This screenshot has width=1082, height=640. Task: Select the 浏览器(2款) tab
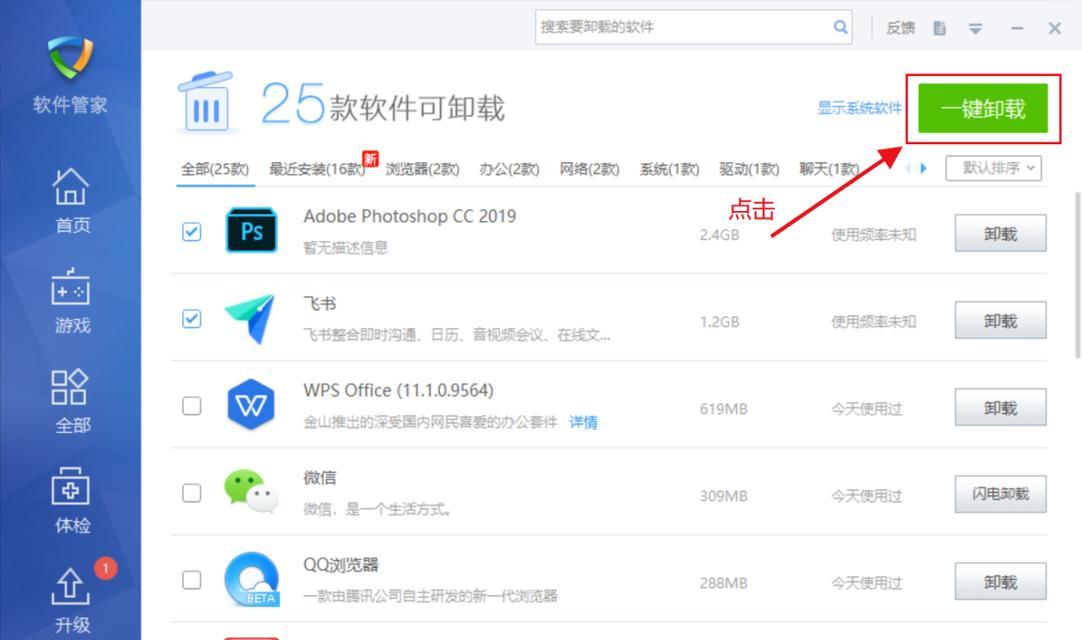(422, 169)
